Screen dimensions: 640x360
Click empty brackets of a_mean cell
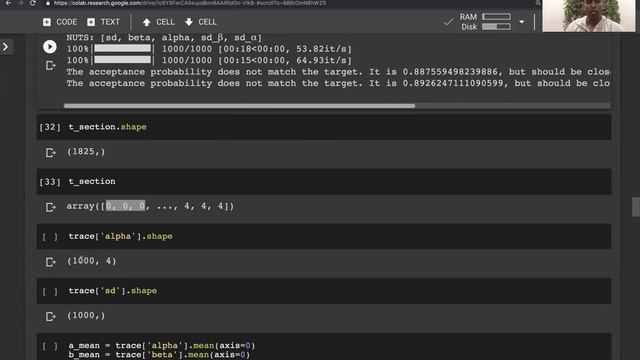[x=50, y=346]
